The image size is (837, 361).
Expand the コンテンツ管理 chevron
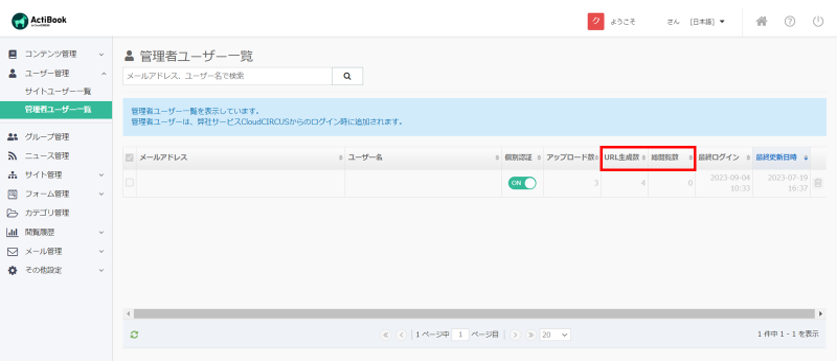101,54
